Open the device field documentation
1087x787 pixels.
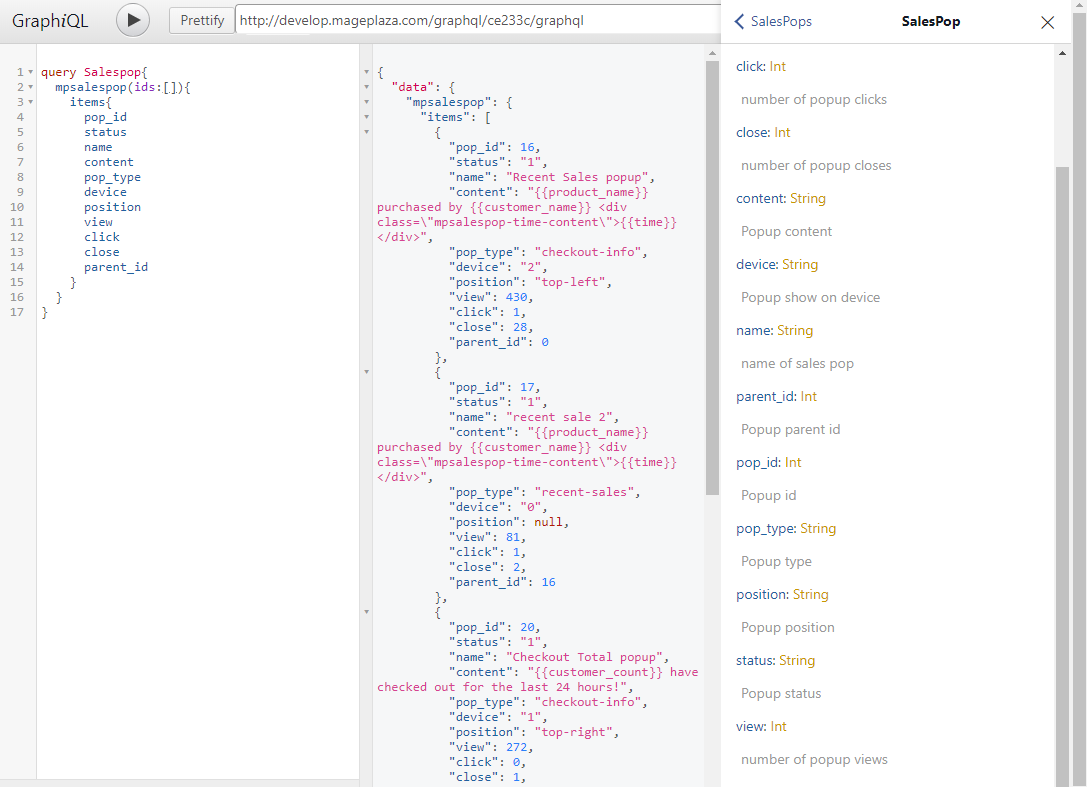click(x=756, y=264)
